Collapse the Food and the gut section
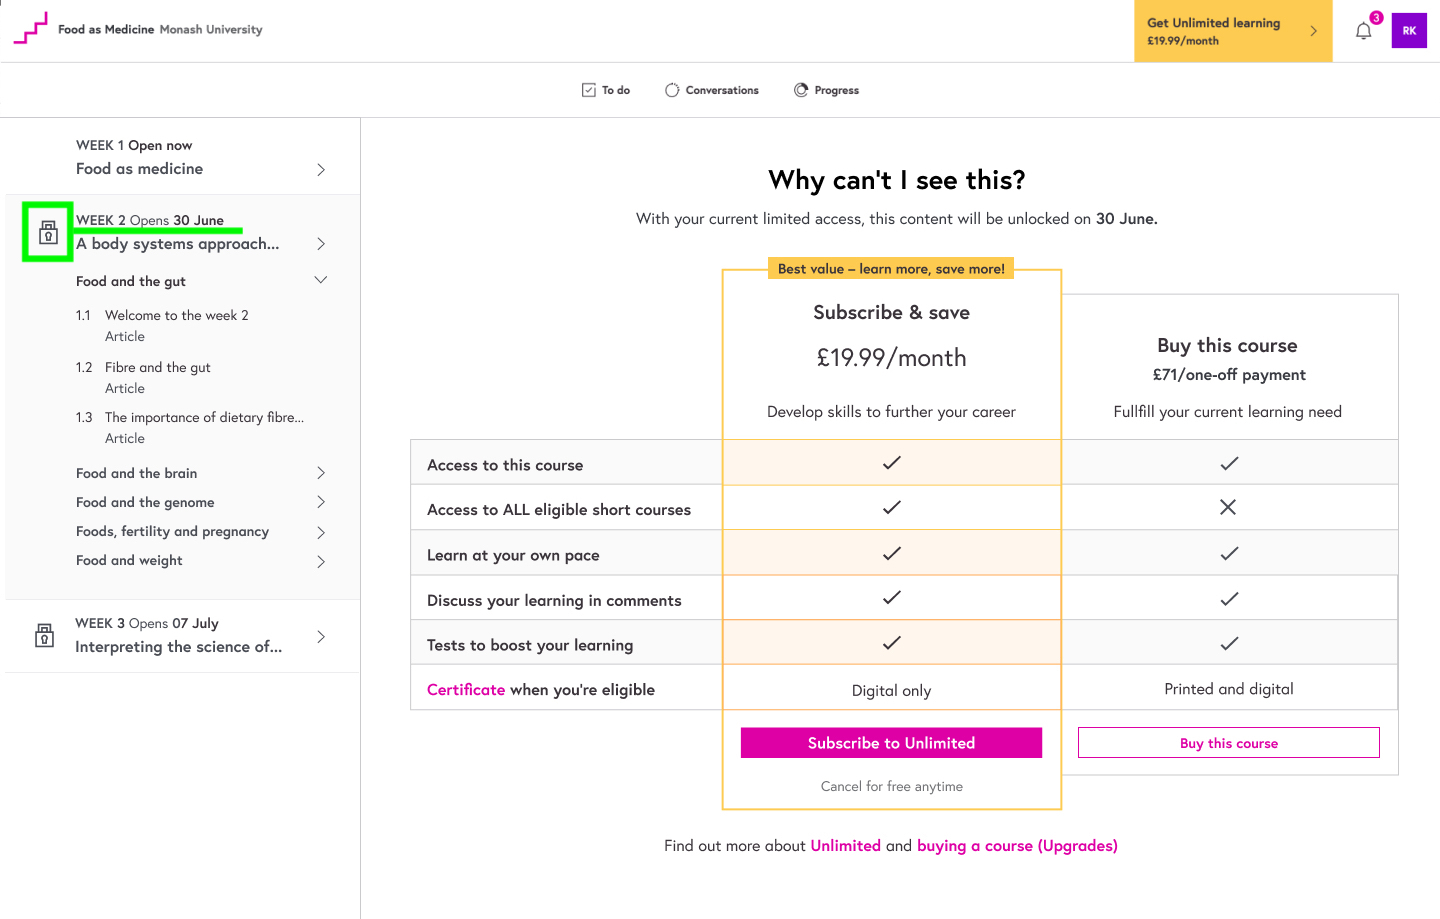 click(321, 280)
